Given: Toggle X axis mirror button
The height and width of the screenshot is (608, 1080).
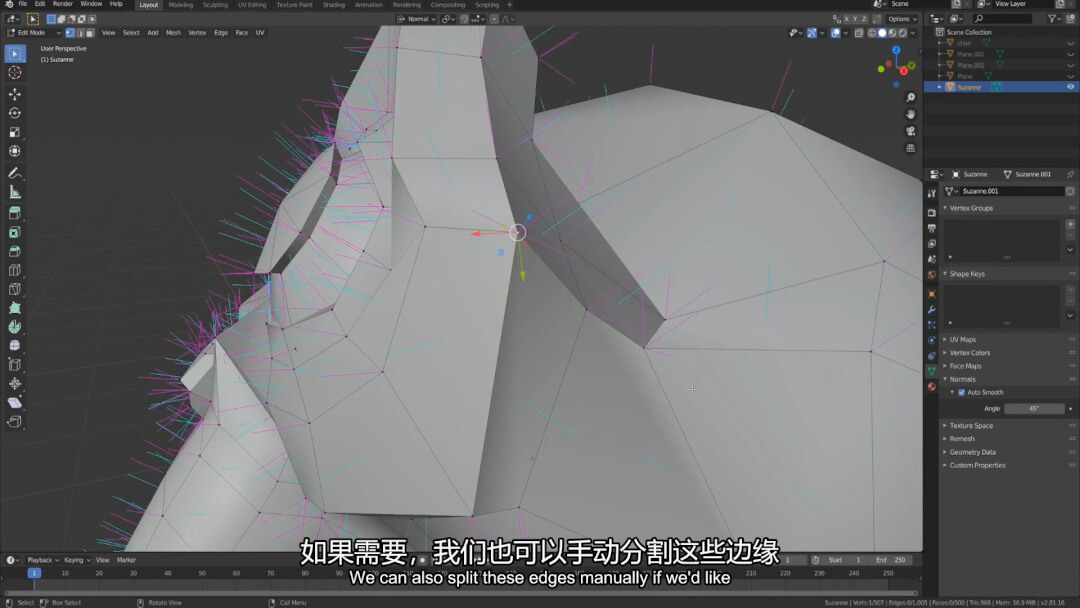Looking at the screenshot, I should pyautogui.click(x=847, y=19).
